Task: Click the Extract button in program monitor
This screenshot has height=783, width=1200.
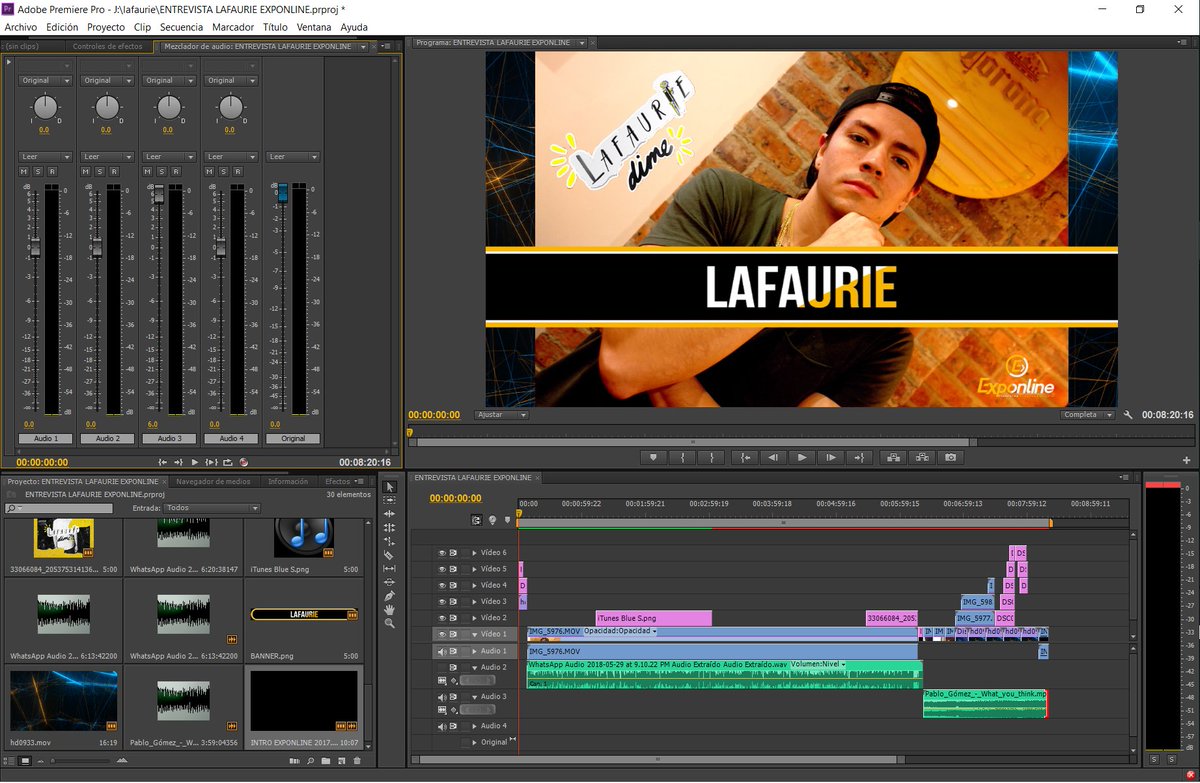Action: coord(921,457)
